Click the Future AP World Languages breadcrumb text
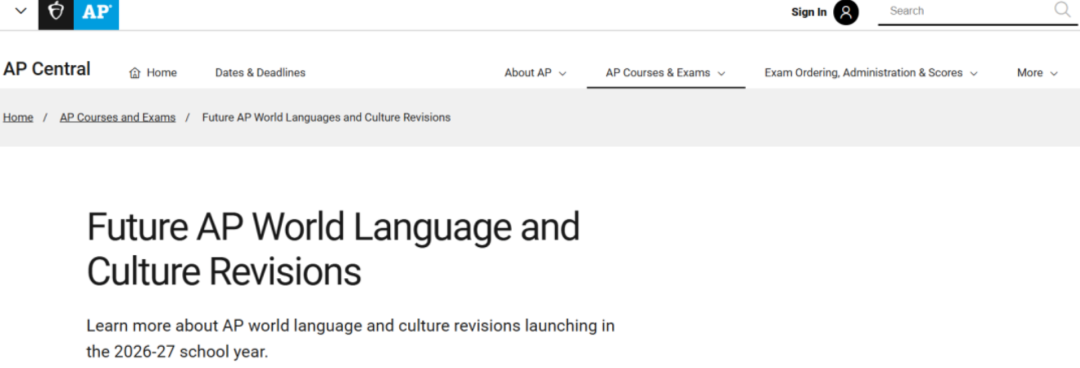This screenshot has height=368, width=1080. click(326, 117)
